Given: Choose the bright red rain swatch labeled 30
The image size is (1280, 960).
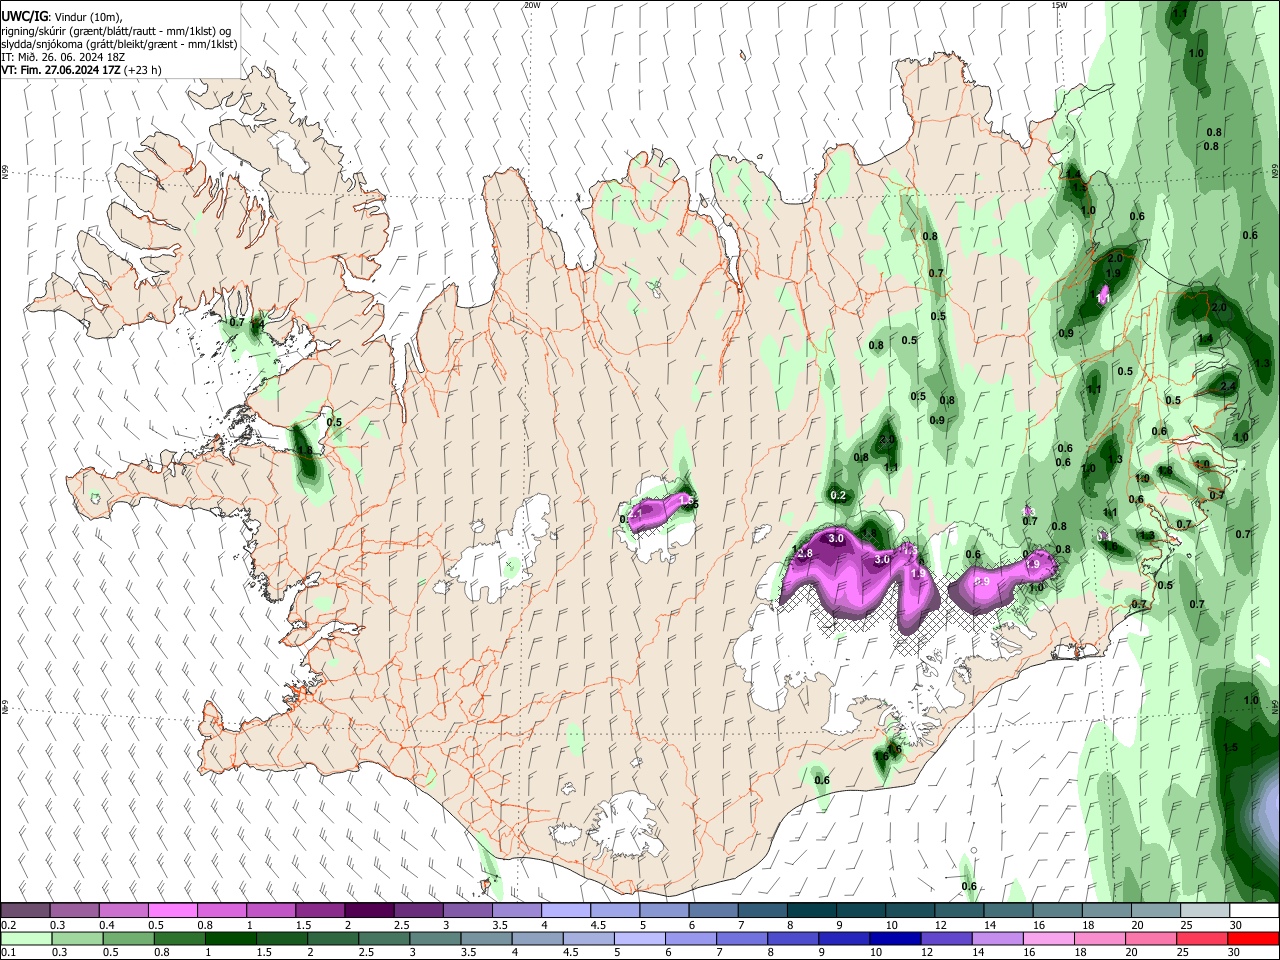Looking at the screenshot, I should click(x=1253, y=938).
